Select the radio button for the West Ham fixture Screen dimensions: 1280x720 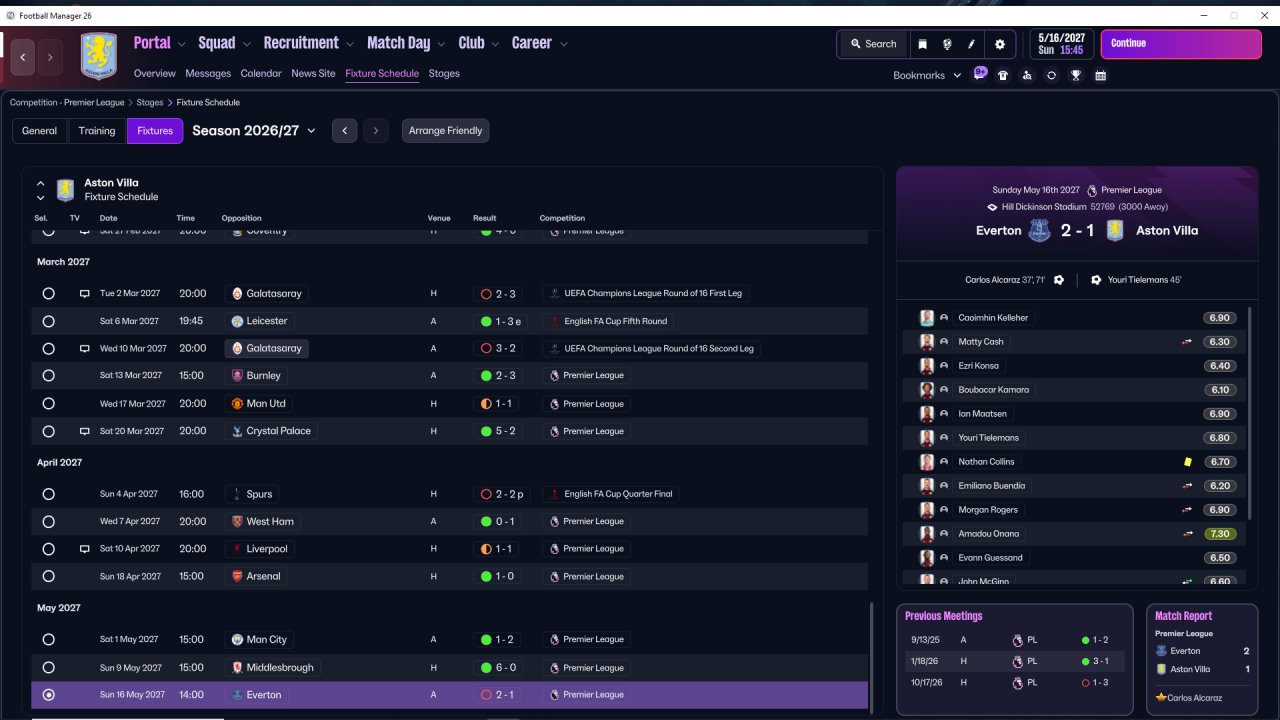(x=48, y=521)
